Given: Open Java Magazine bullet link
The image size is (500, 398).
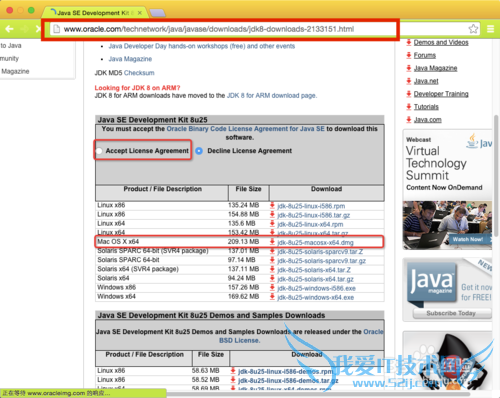Looking at the screenshot, I should 130,59.
